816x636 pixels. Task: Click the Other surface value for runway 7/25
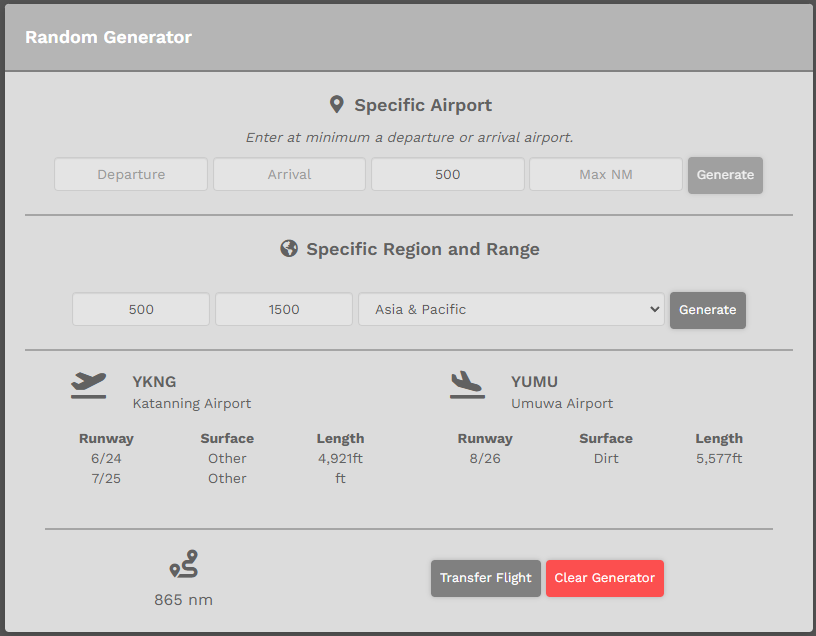tap(227, 478)
